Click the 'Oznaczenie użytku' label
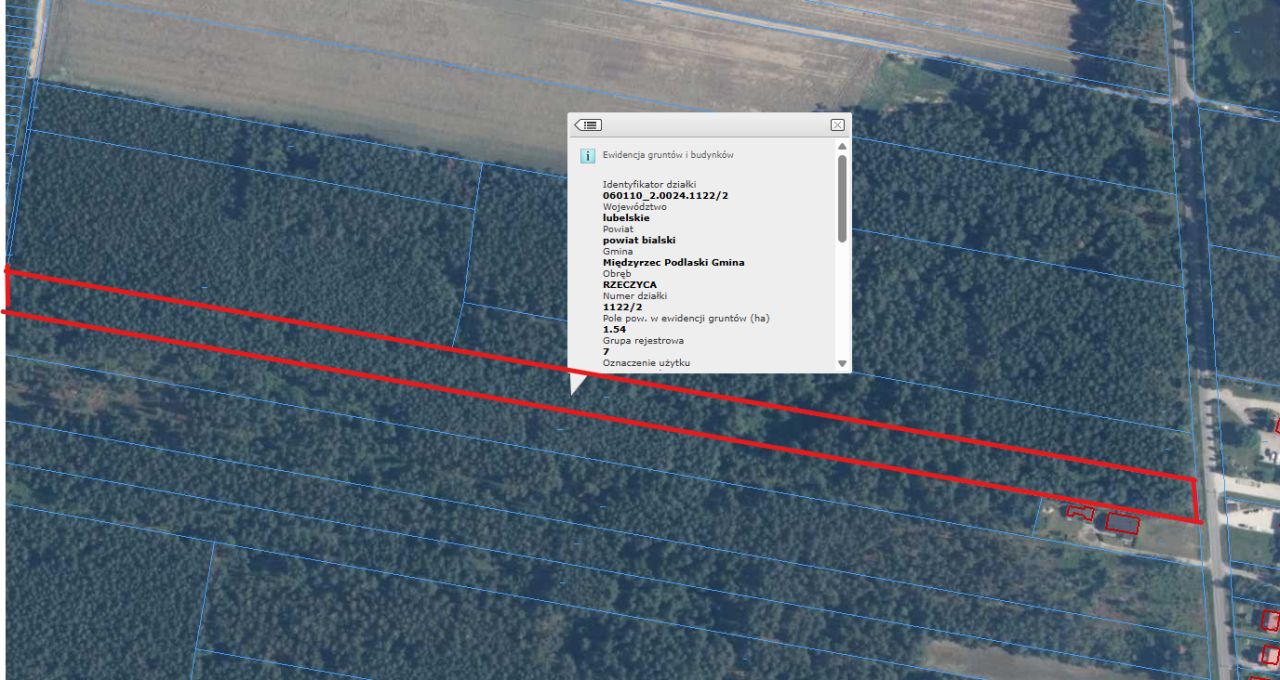Image resolution: width=1280 pixels, height=680 pixels. tap(646, 362)
